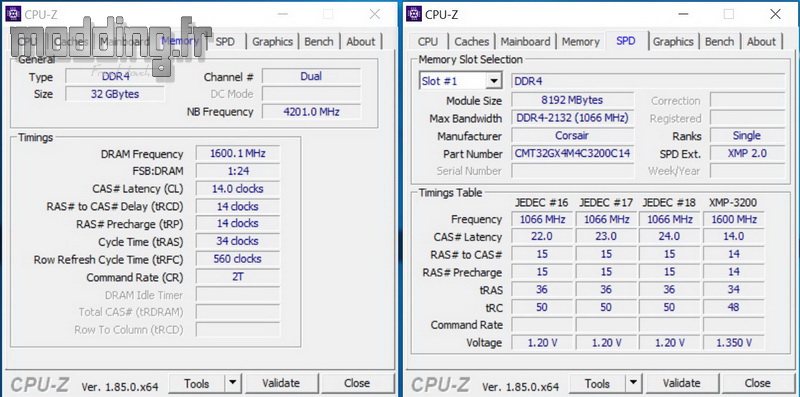Select SPD tab in right window
This screenshot has height=397, width=800.
coord(626,40)
